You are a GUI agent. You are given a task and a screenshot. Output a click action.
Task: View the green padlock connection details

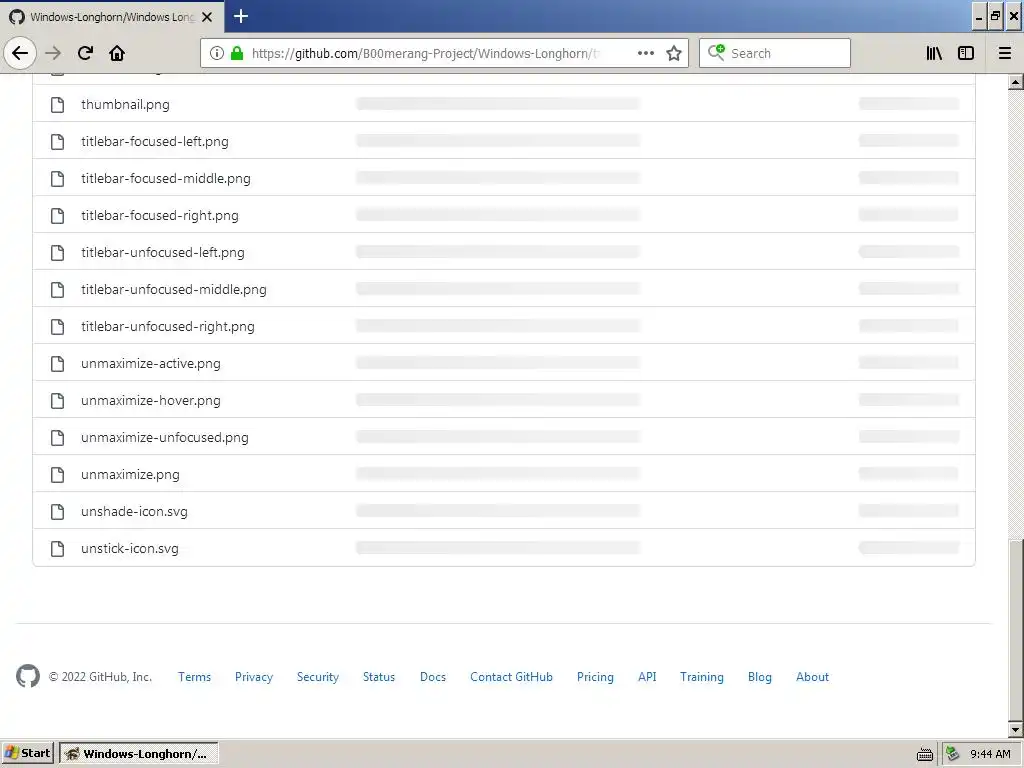[x=237, y=53]
